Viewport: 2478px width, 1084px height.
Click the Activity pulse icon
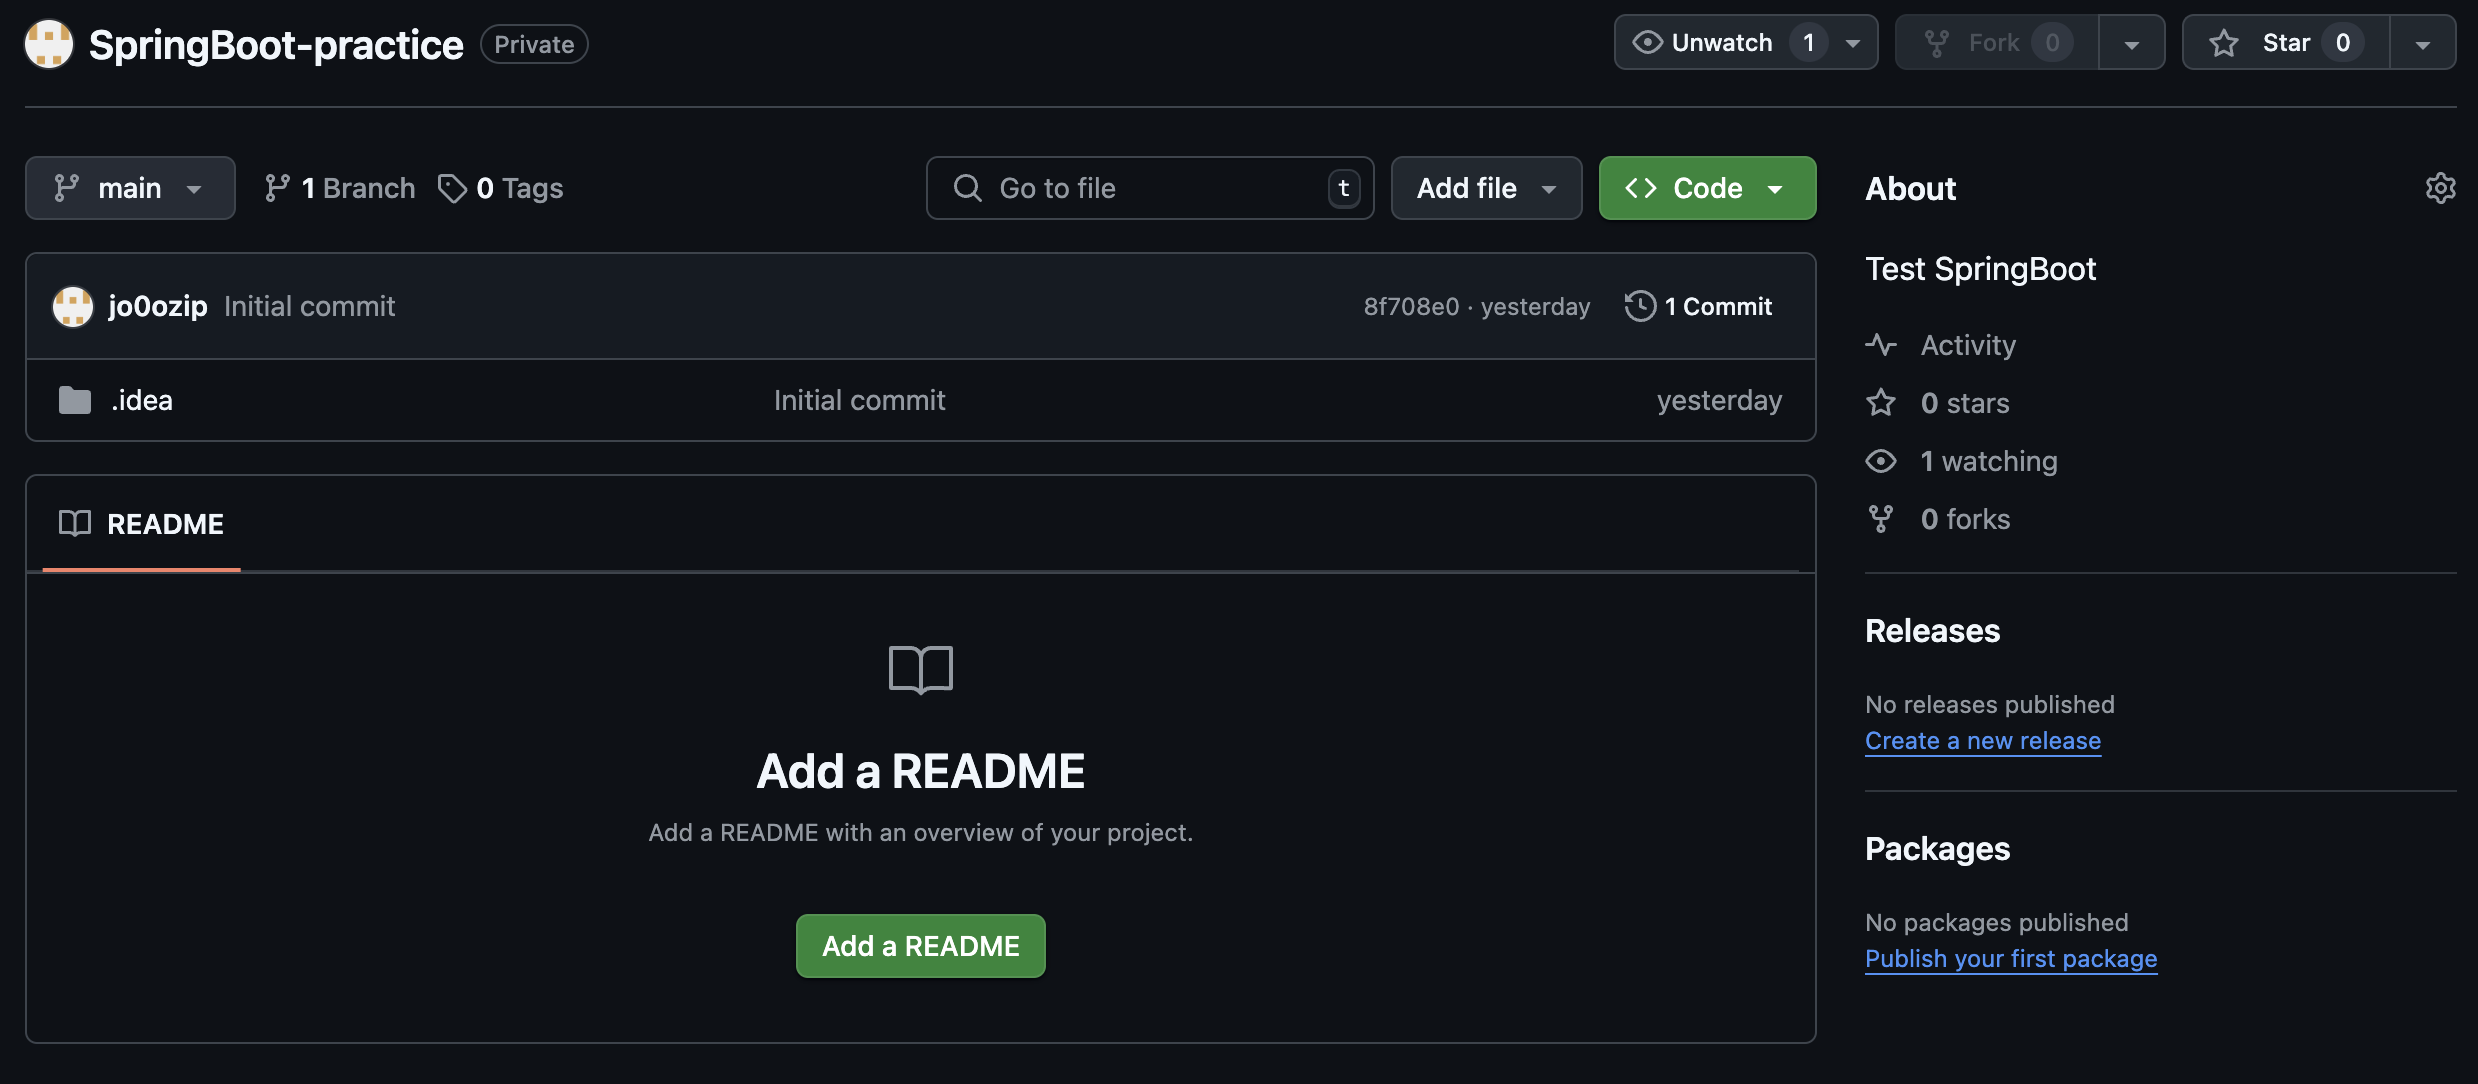[x=1881, y=345]
